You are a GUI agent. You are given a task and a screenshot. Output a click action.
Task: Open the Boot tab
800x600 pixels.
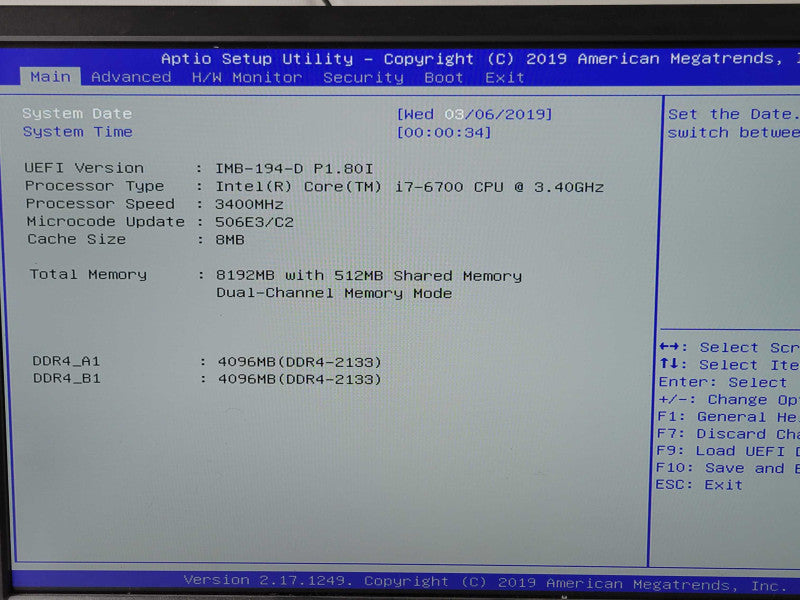443,78
